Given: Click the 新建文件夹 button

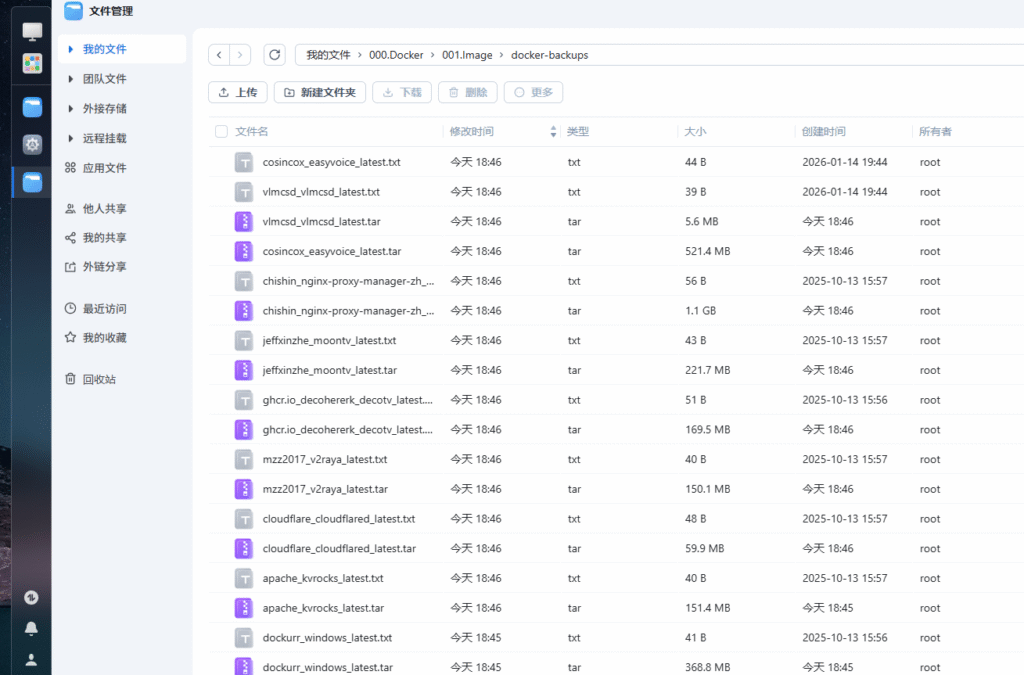Looking at the screenshot, I should tap(319, 92).
